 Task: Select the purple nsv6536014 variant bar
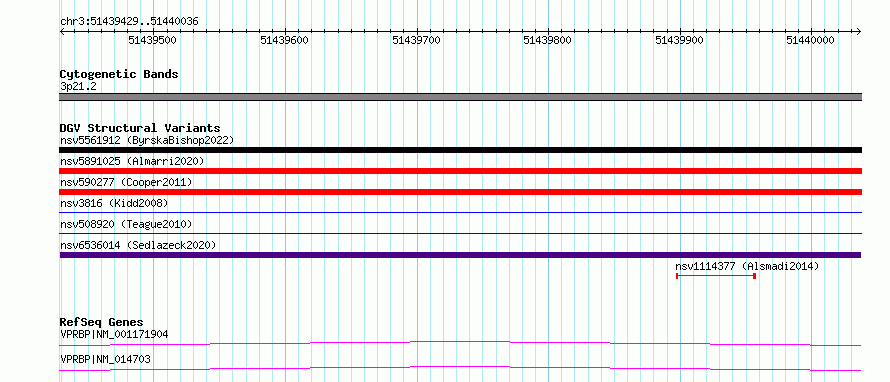460,255
